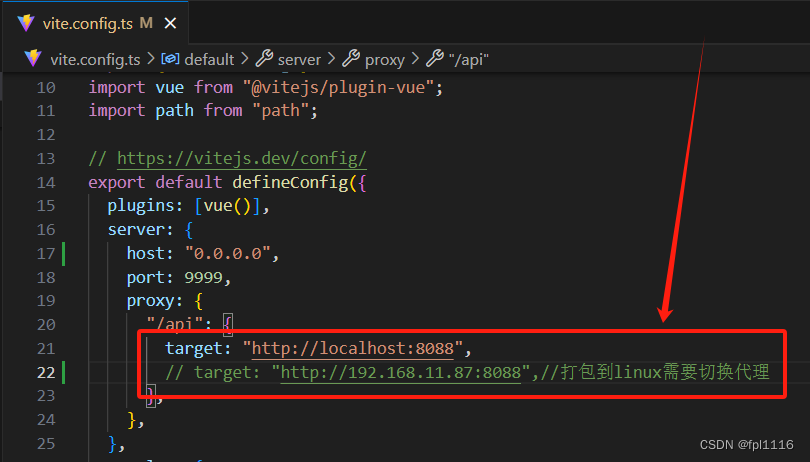810x462 pixels.
Task: Click the proxy: { line
Action: (165, 301)
